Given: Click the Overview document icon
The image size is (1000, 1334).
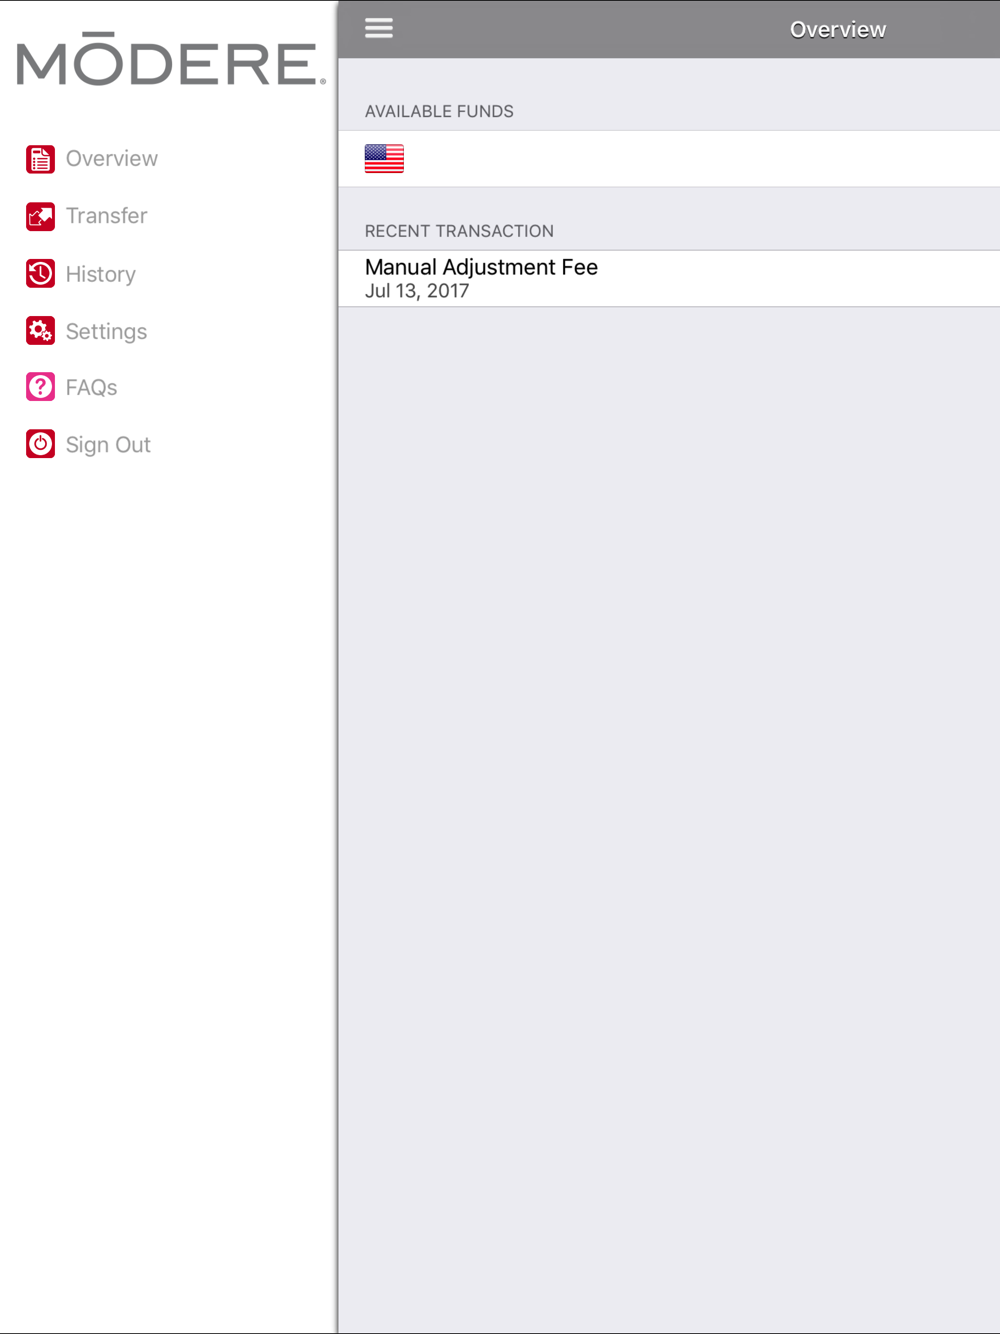Looking at the screenshot, I should 40,159.
